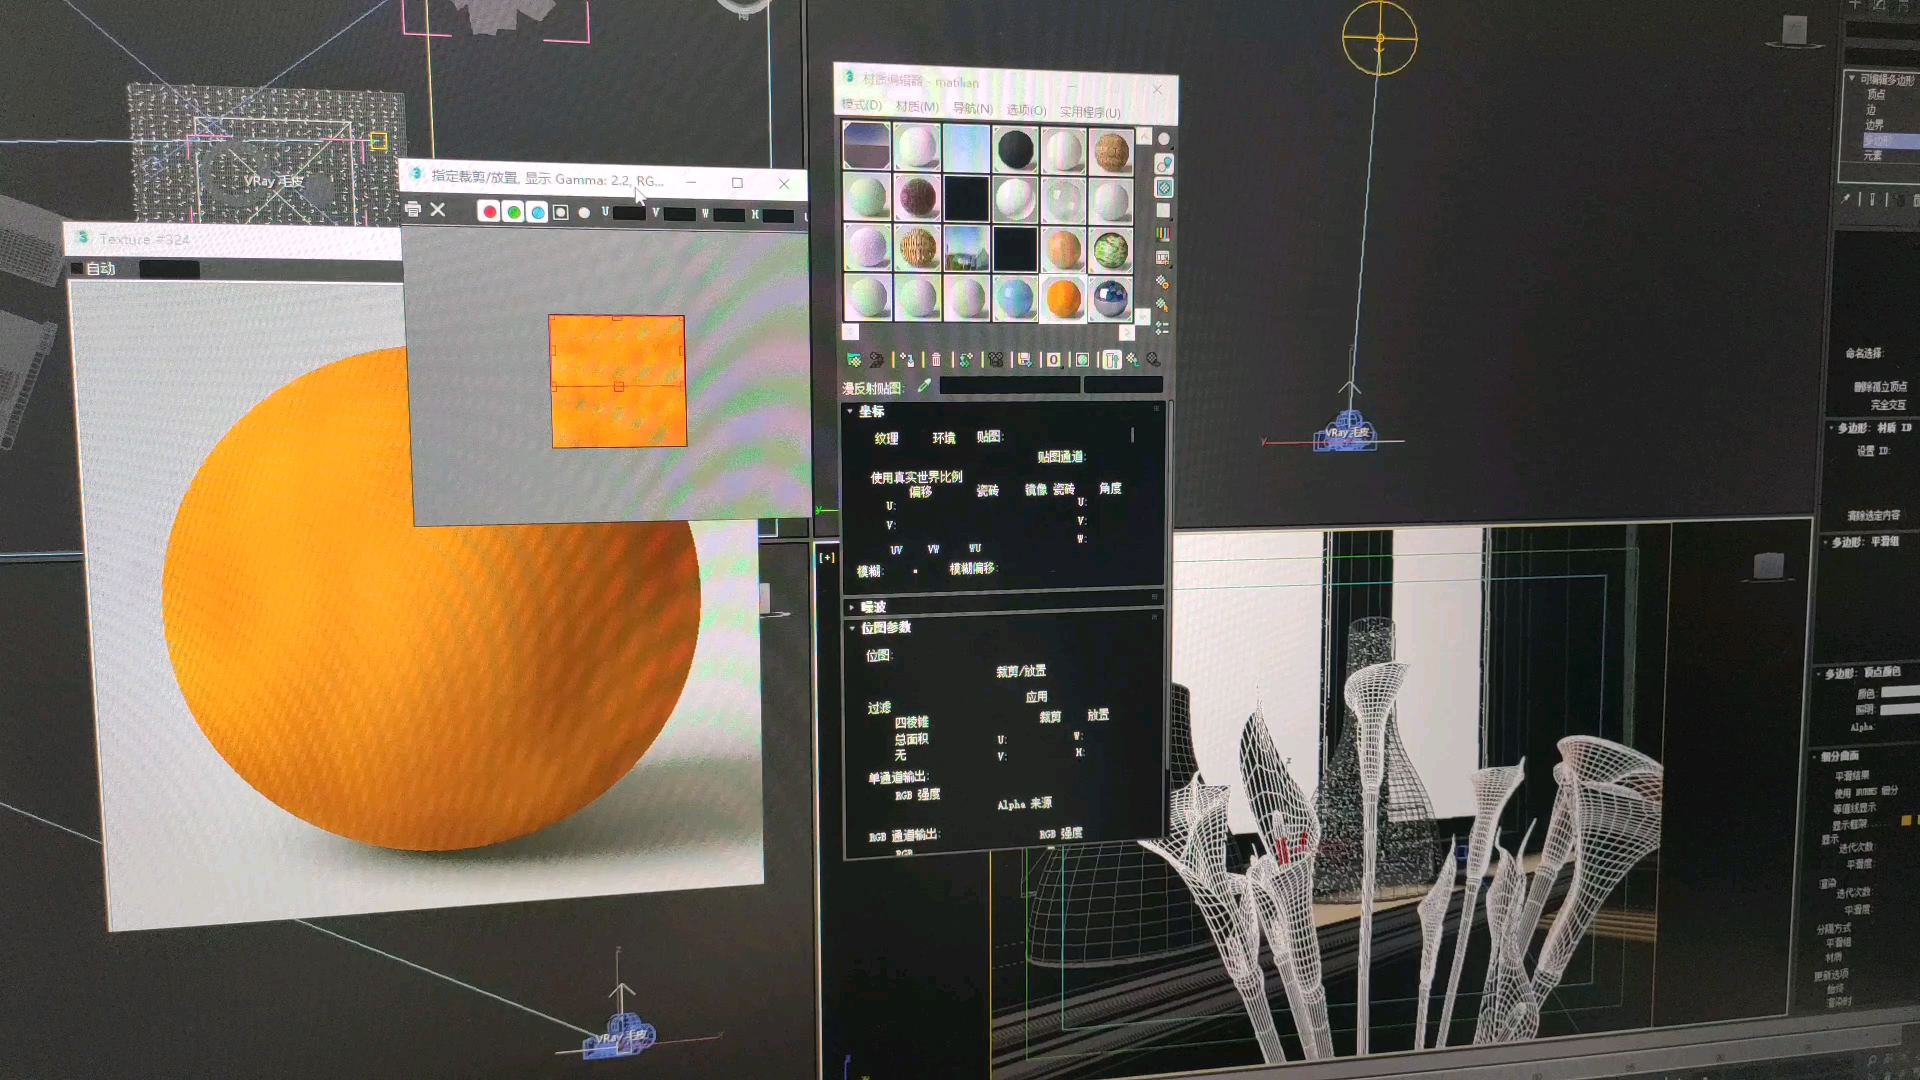The height and width of the screenshot is (1080, 1920).
Task: Click the U value field in crop window
Action: 629,213
